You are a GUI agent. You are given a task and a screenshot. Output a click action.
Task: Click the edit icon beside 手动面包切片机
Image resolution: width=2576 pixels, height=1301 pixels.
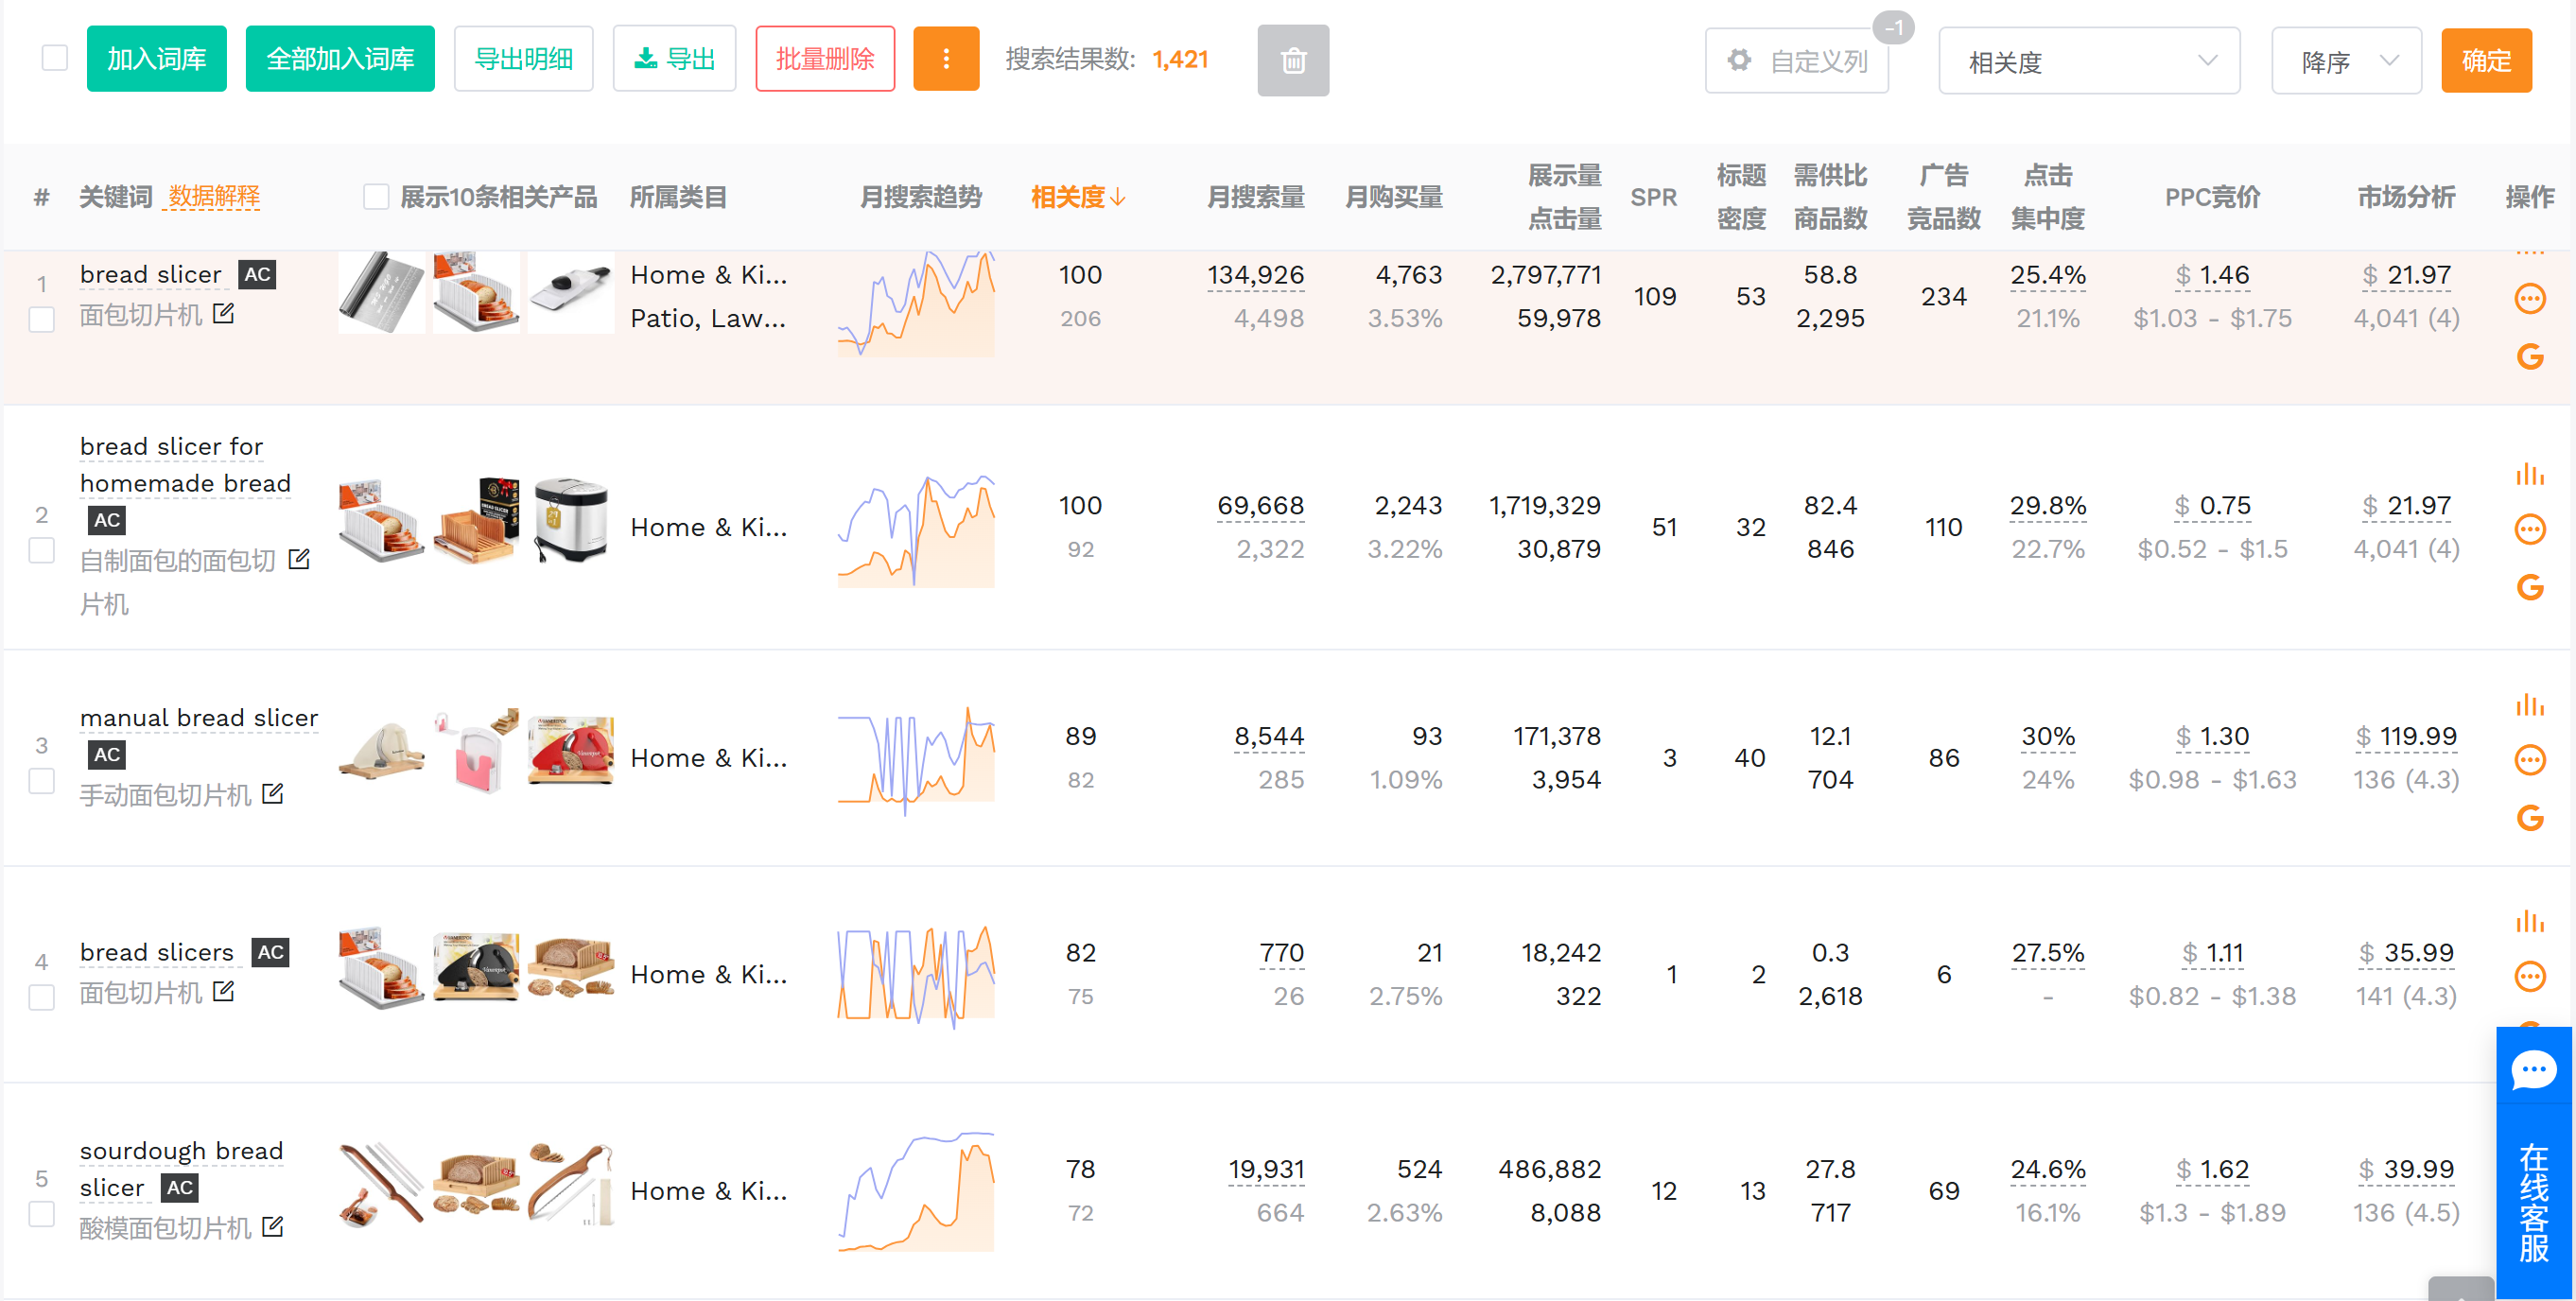[272, 794]
